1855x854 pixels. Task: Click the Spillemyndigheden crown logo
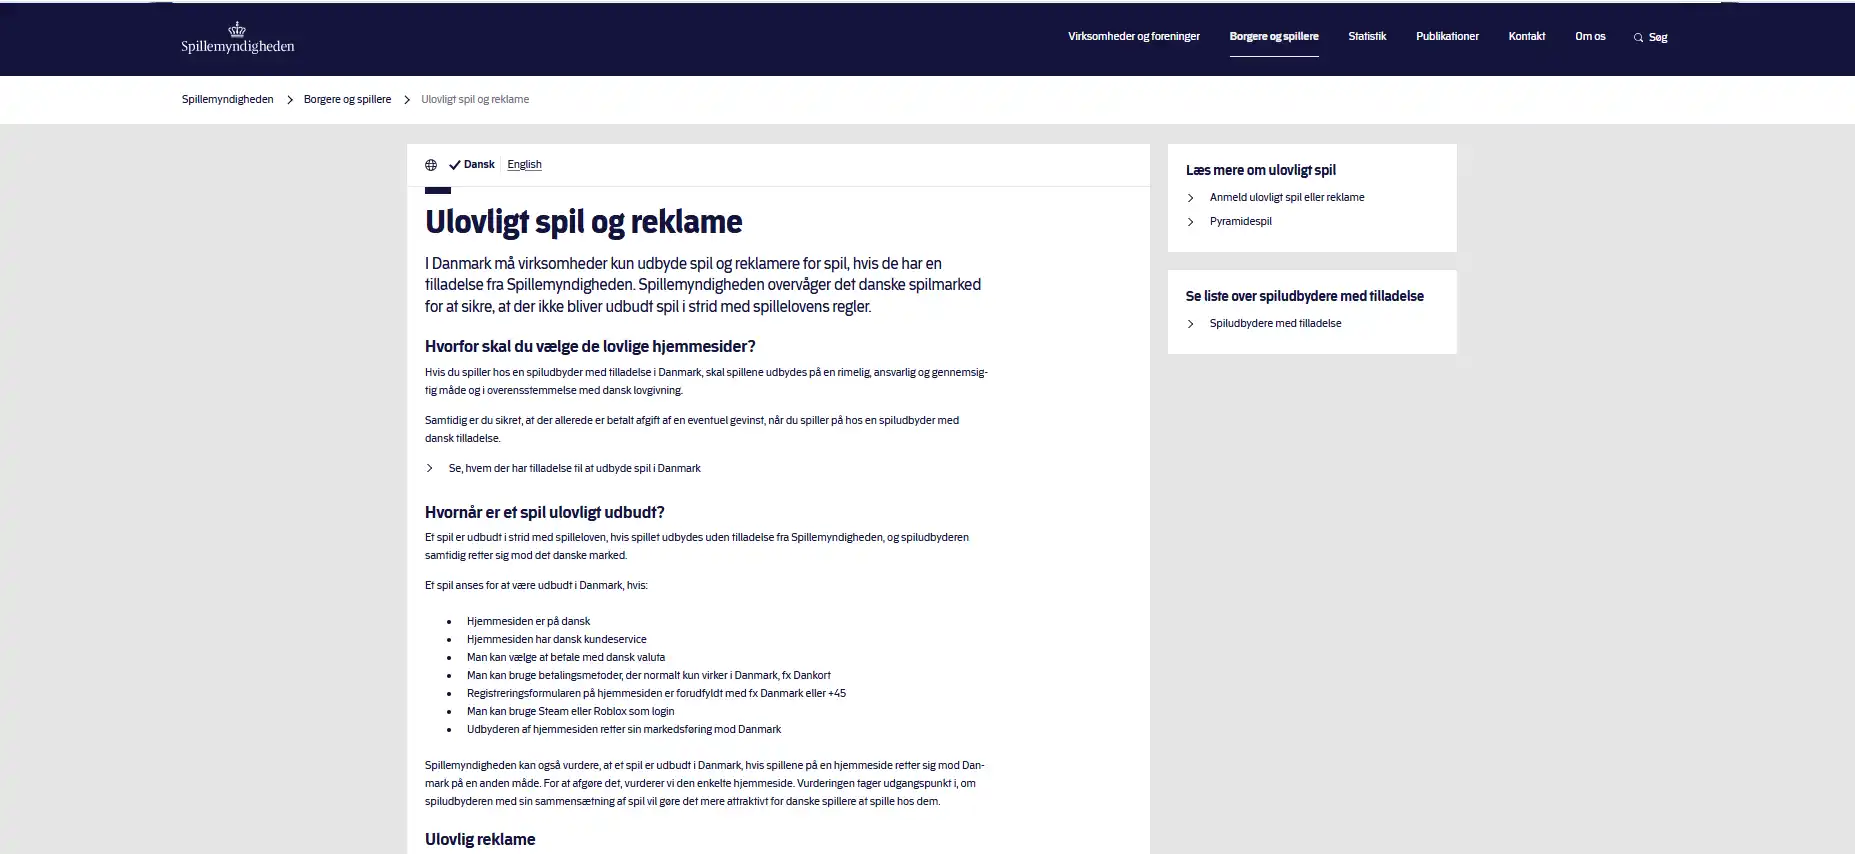coord(238,37)
